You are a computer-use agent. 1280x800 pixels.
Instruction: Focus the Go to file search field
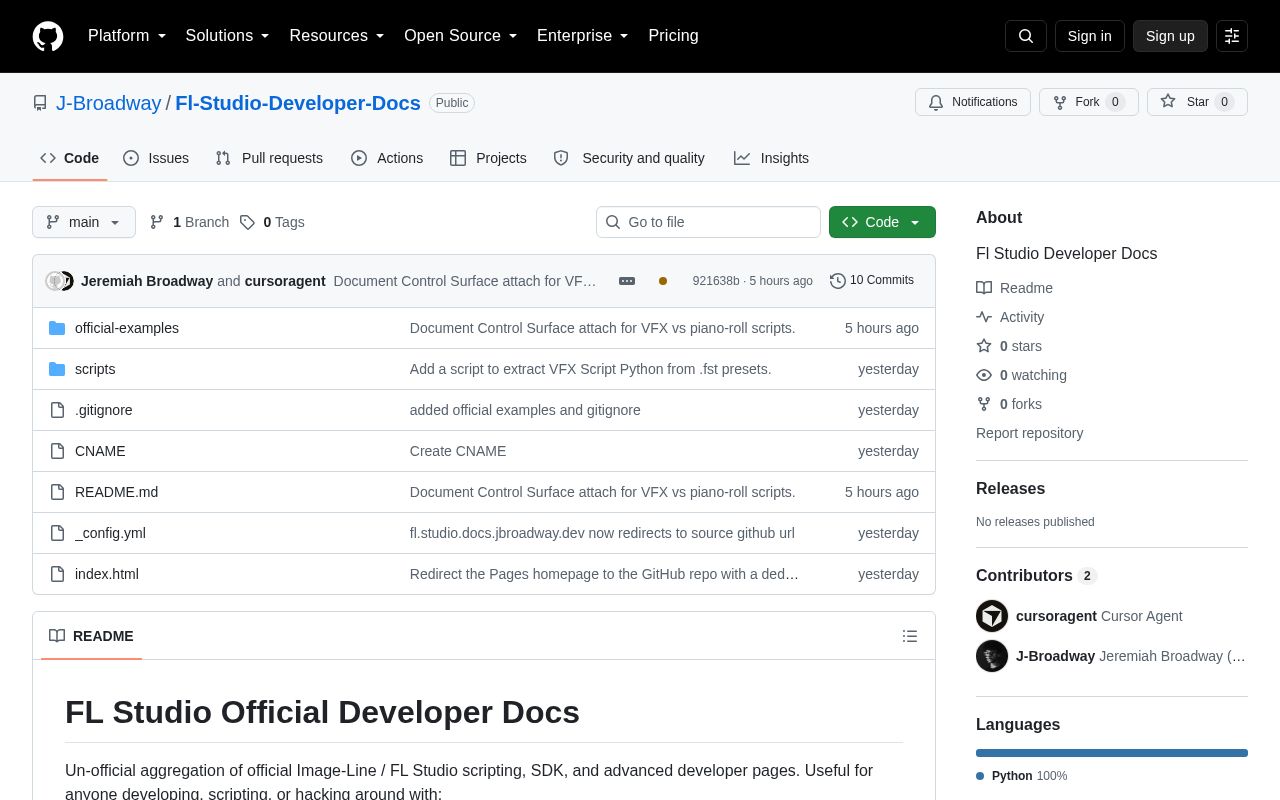[x=708, y=222]
